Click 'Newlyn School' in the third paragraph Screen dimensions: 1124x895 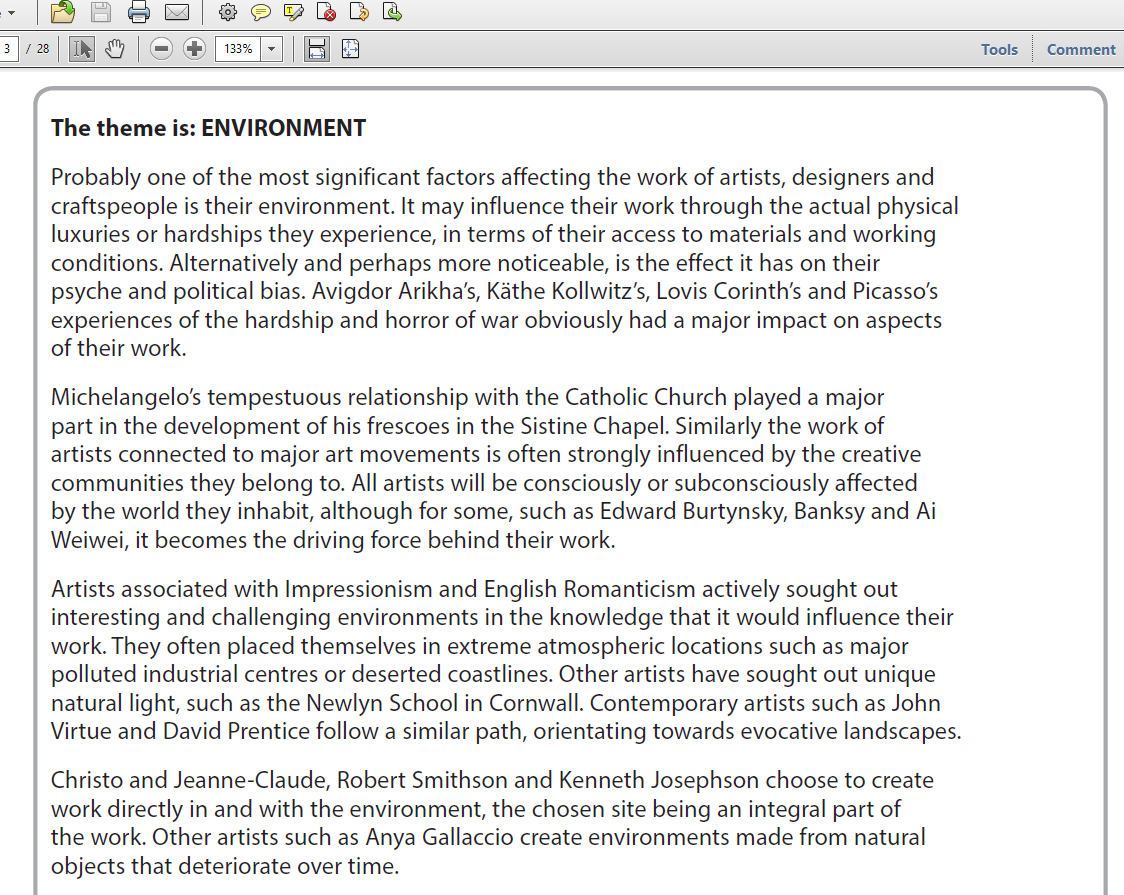click(381, 702)
